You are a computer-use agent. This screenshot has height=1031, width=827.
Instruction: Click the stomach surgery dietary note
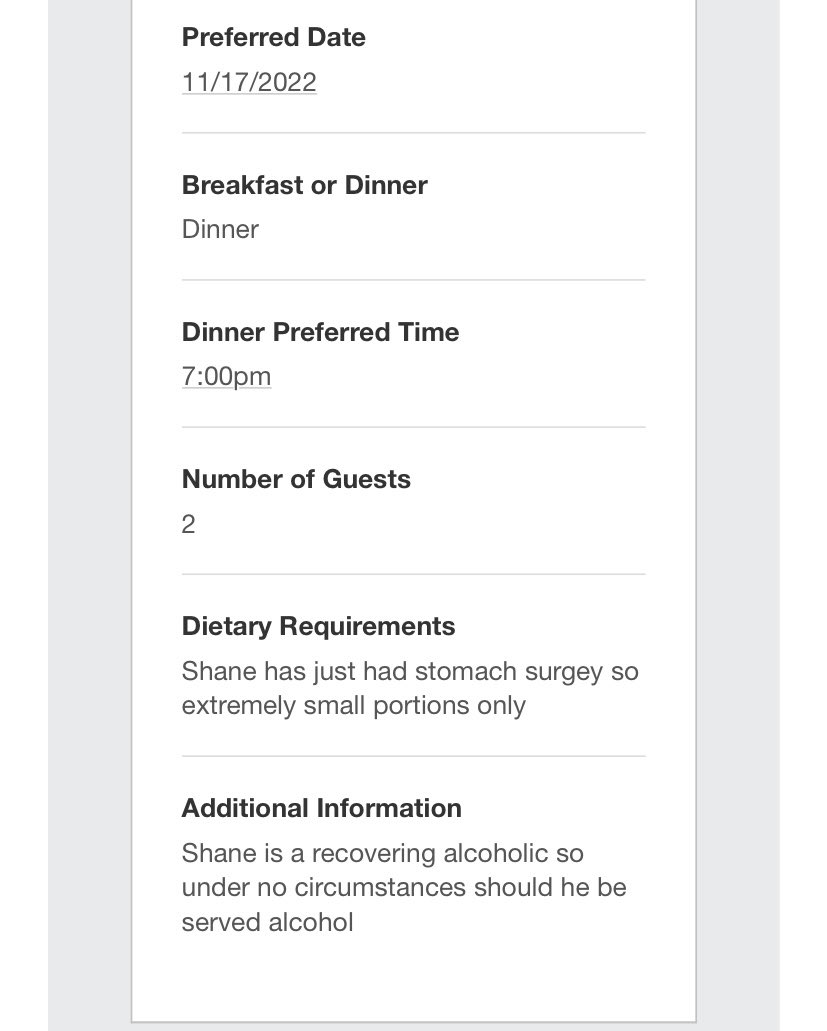[x=410, y=688]
